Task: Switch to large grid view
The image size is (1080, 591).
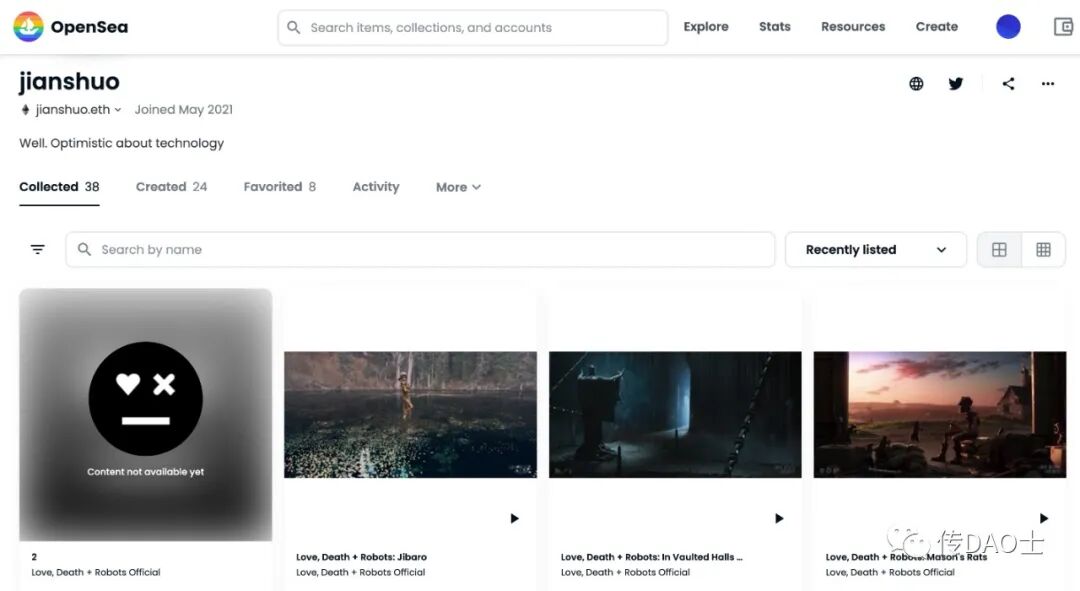Action: coord(999,249)
